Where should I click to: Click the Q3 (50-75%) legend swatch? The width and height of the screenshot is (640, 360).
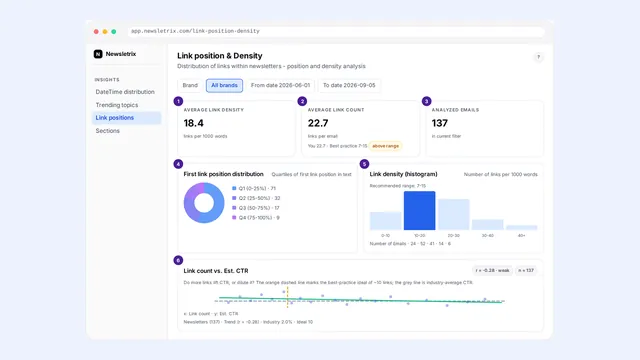pos(234,208)
